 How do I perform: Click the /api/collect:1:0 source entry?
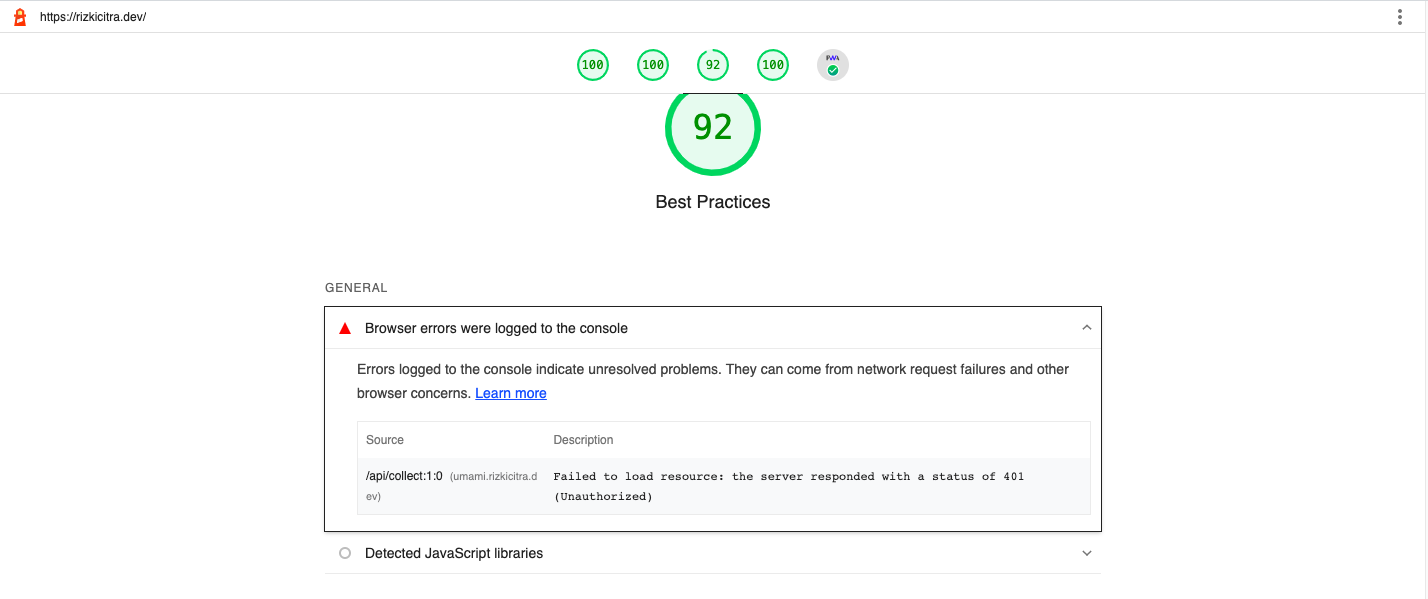pyautogui.click(x=404, y=476)
